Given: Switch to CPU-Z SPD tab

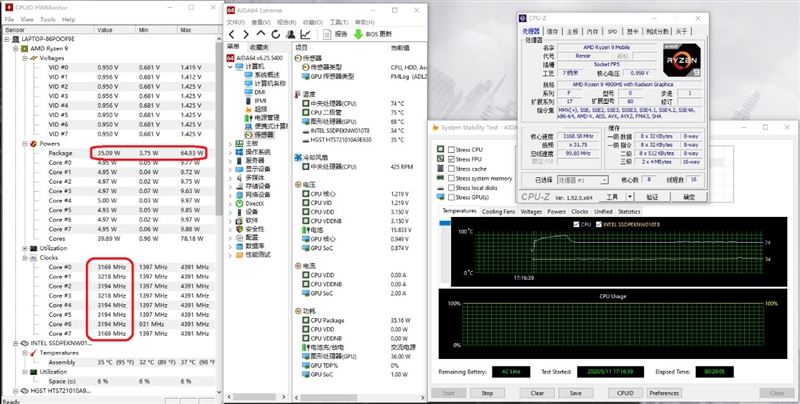Looking at the screenshot, I should point(612,32).
